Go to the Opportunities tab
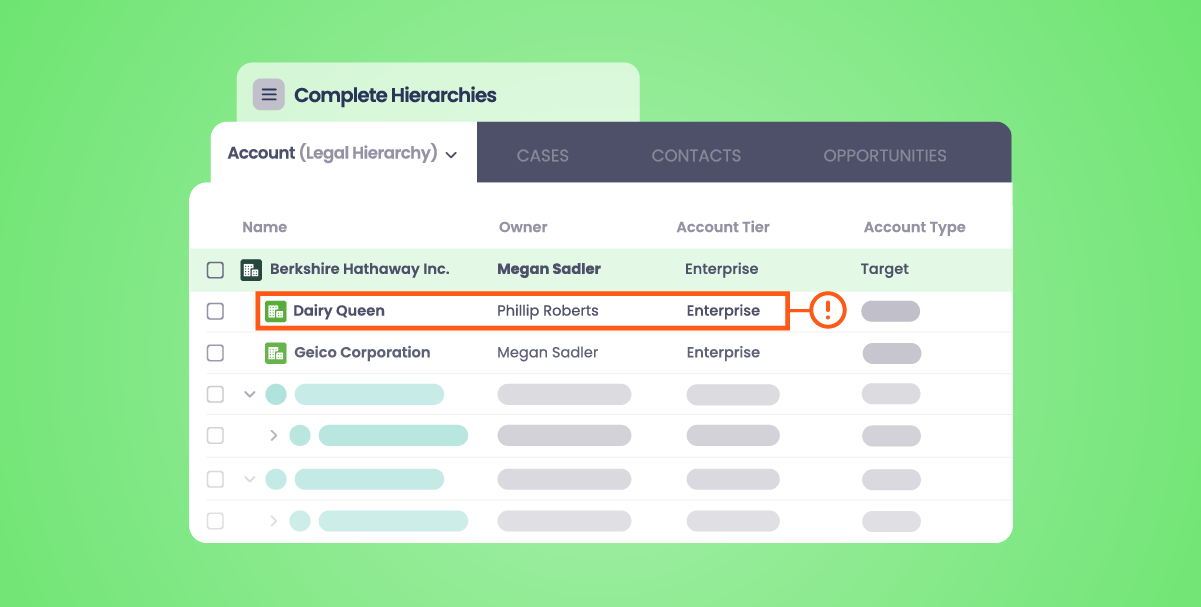This screenshot has height=607, width=1201. (885, 156)
